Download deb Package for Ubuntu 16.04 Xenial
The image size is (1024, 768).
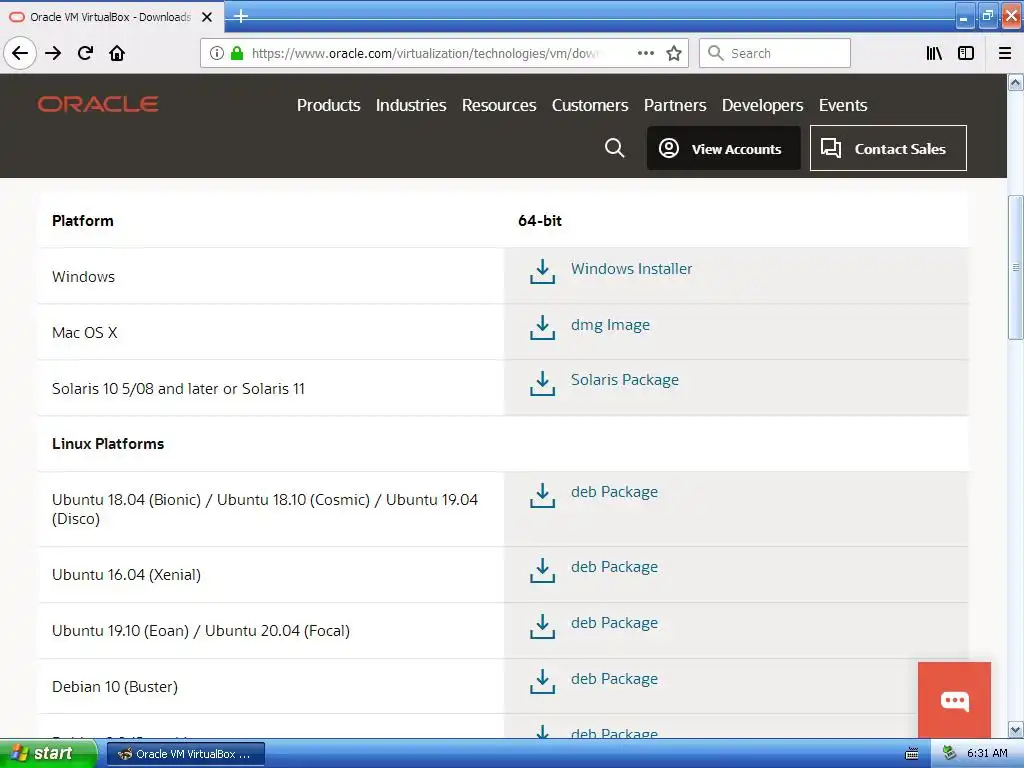[614, 567]
